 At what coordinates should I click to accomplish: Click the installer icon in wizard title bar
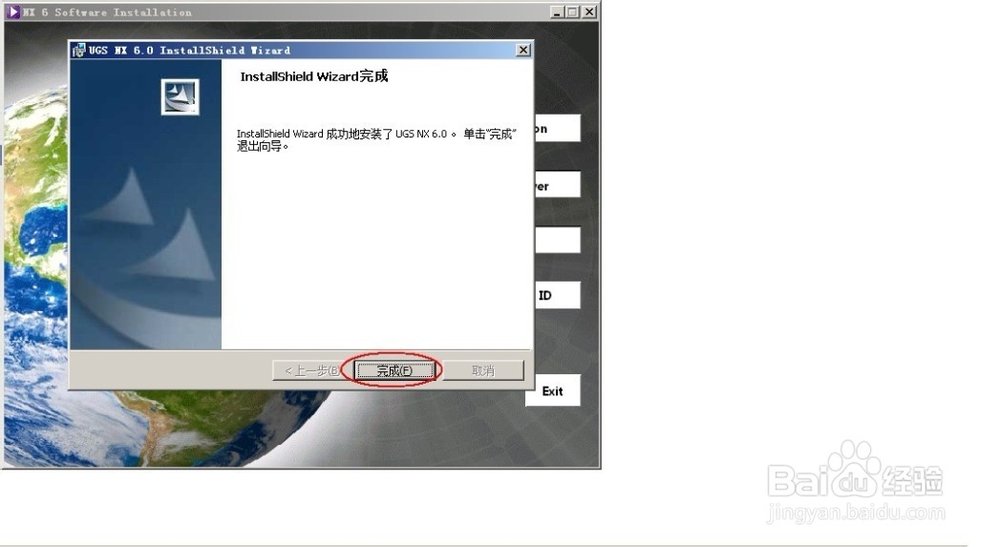(79, 50)
